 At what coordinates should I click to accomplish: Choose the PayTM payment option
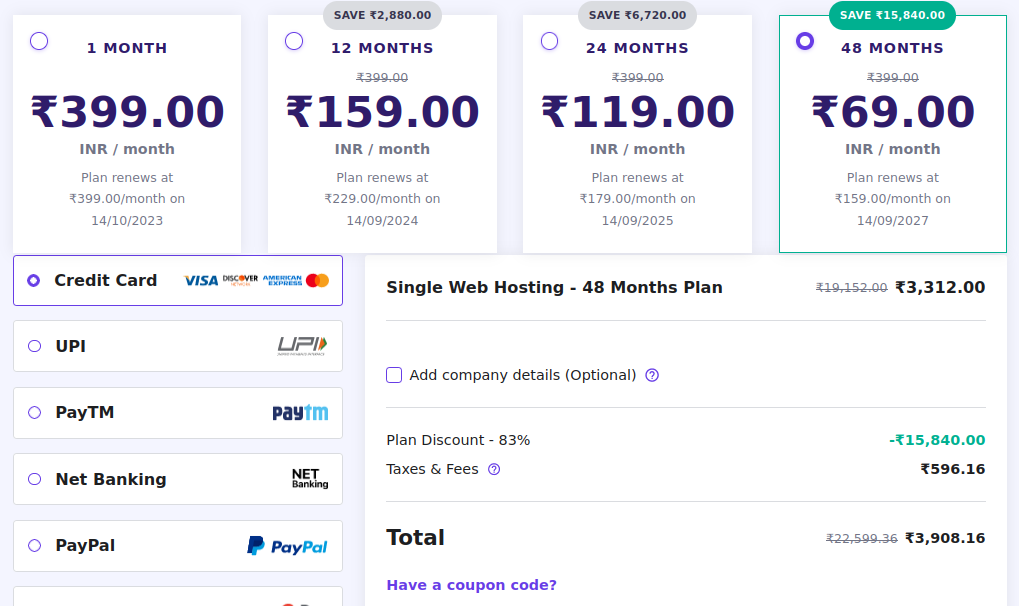[x=35, y=412]
